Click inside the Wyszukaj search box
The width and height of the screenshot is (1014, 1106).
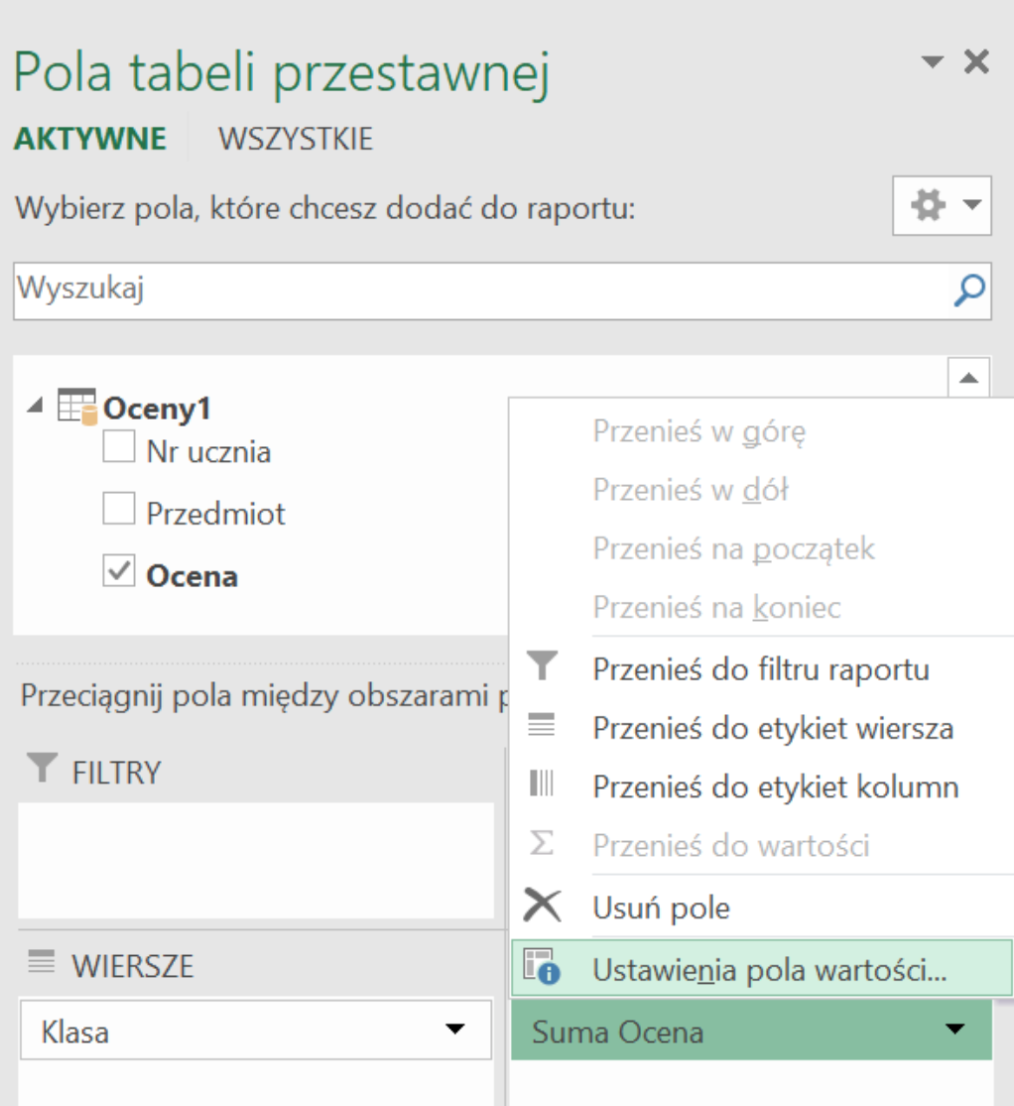click(x=400, y=291)
